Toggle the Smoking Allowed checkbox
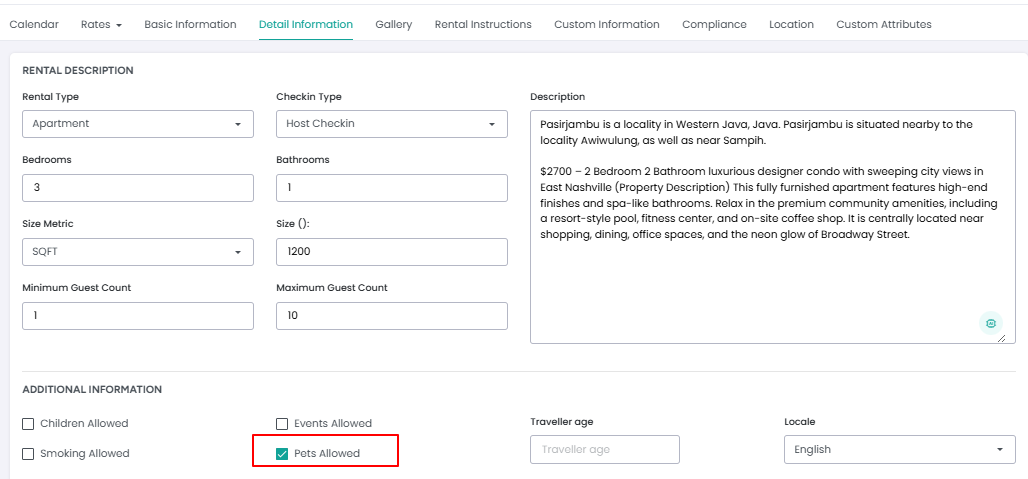 tap(28, 453)
